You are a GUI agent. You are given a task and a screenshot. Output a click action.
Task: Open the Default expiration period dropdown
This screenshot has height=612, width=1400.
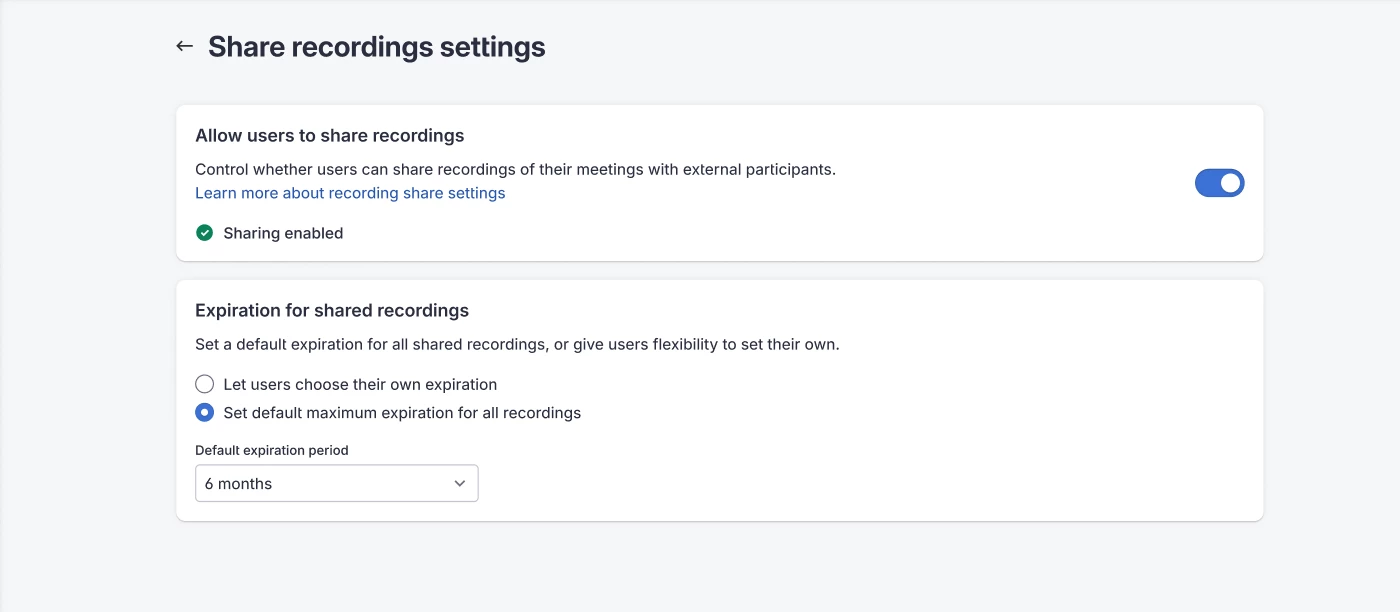336,483
